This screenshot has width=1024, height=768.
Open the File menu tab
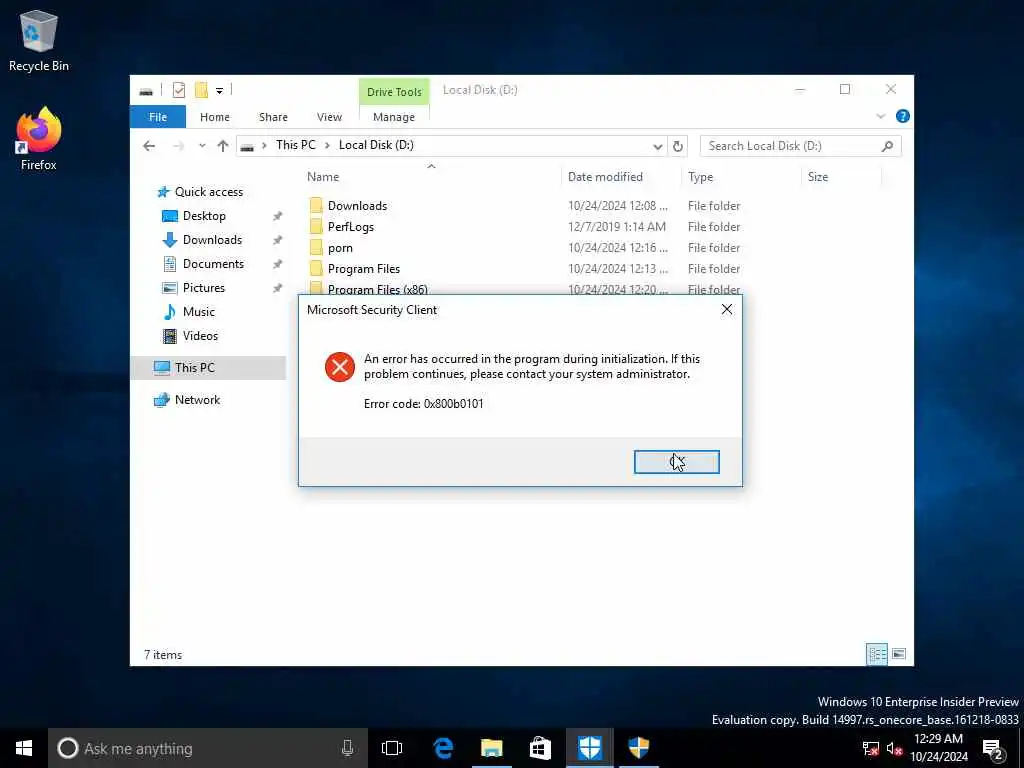coord(158,117)
